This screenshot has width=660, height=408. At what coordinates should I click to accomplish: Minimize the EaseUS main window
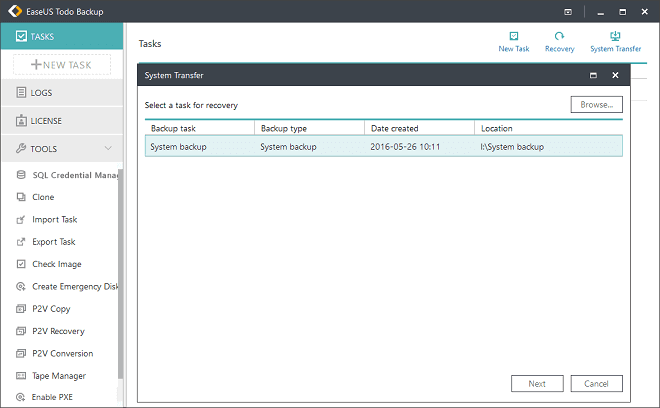point(601,12)
